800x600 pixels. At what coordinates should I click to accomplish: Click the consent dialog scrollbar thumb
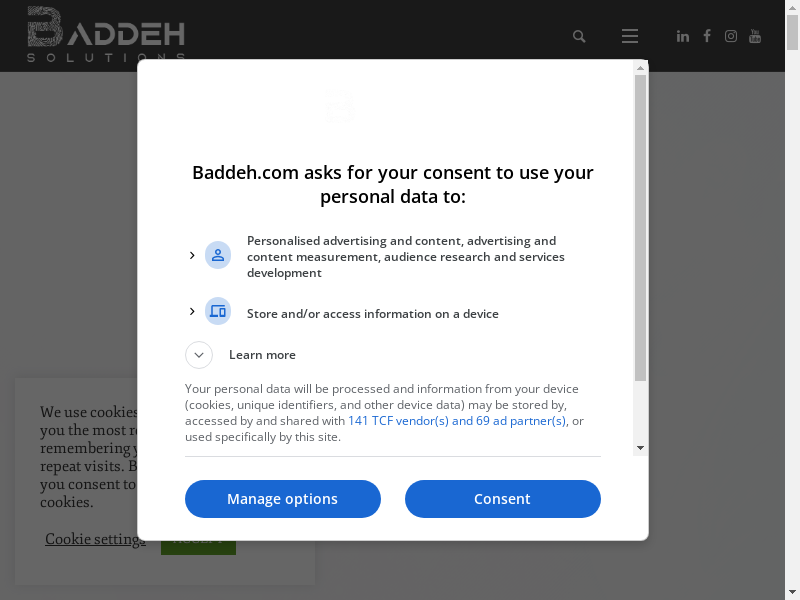pos(640,228)
